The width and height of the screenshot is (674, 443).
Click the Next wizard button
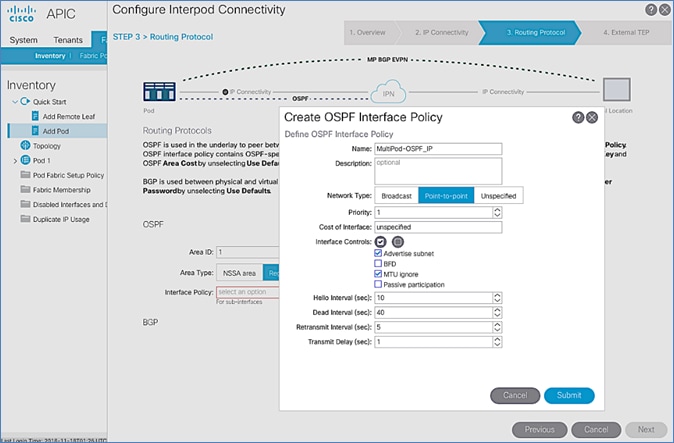(646, 429)
